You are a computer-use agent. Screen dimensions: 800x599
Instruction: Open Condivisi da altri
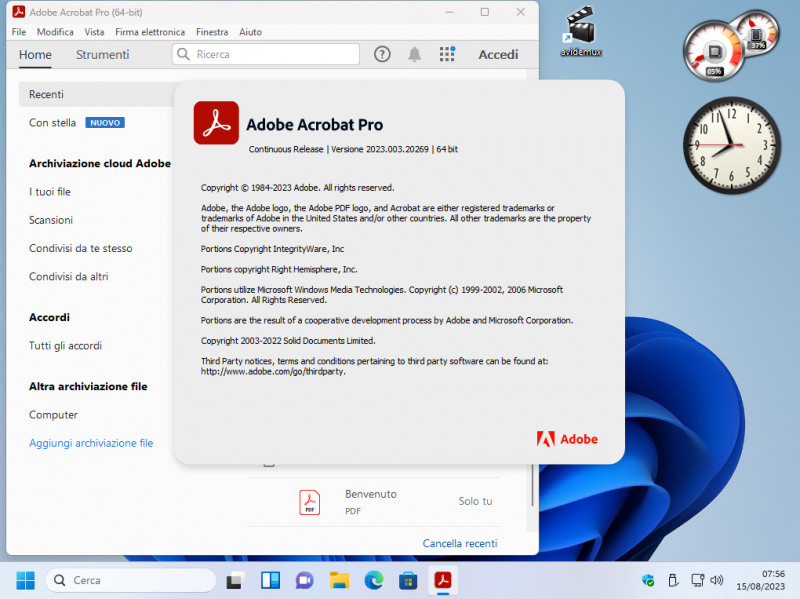tap(69, 277)
